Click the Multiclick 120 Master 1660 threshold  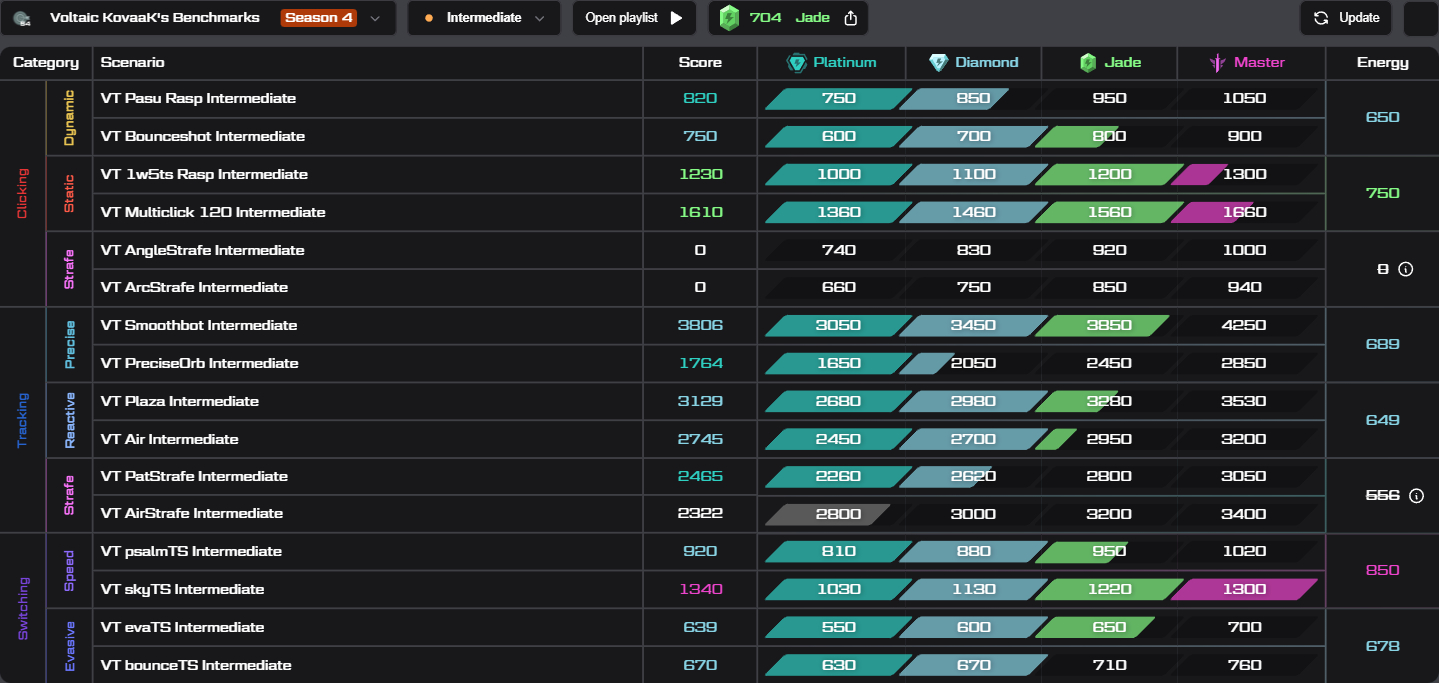point(1244,213)
